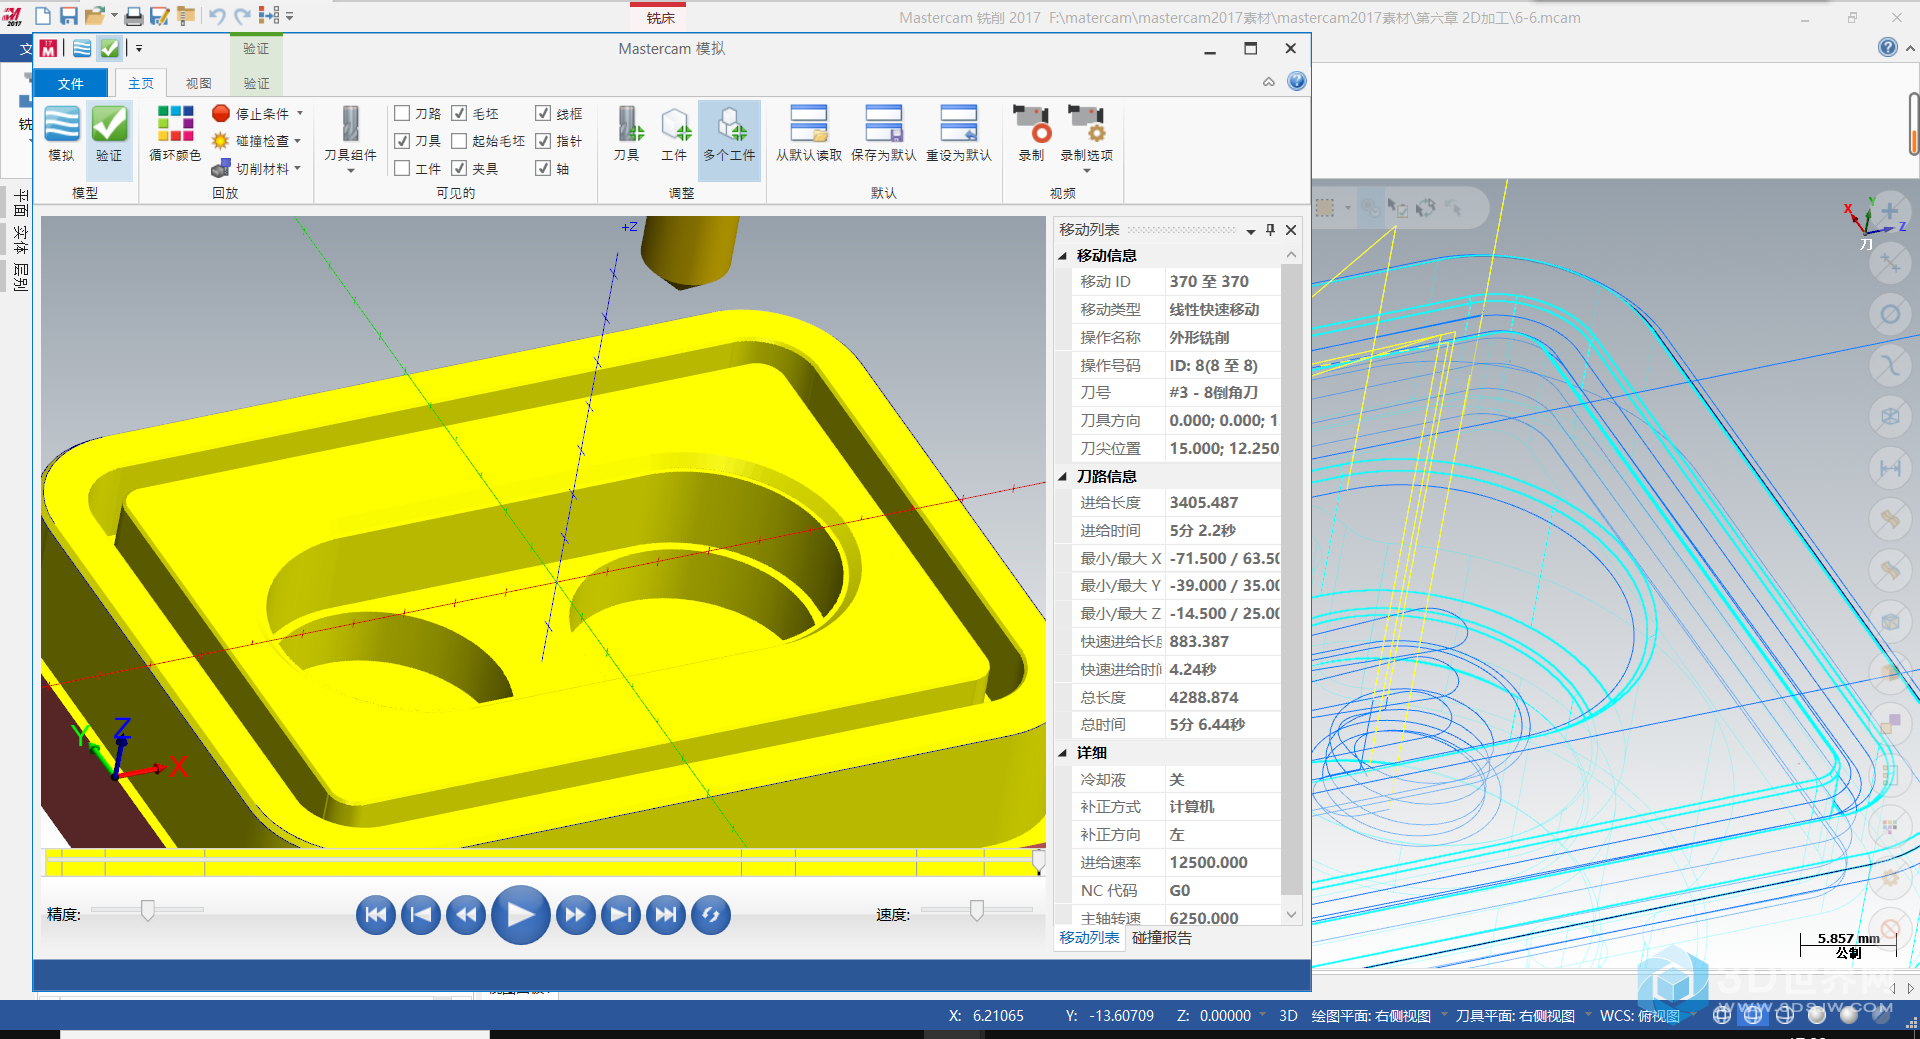Click the help question mark in simulator
Screen dimensions: 1920x1039
[1296, 82]
